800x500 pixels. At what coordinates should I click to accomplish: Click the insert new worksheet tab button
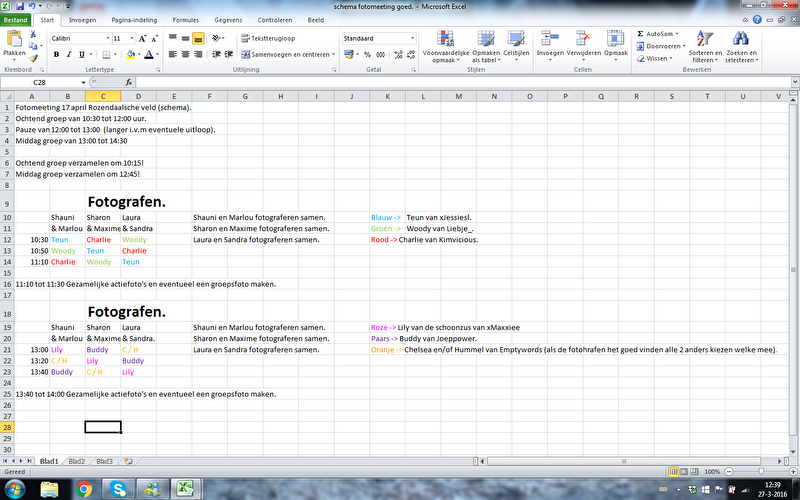(x=129, y=461)
